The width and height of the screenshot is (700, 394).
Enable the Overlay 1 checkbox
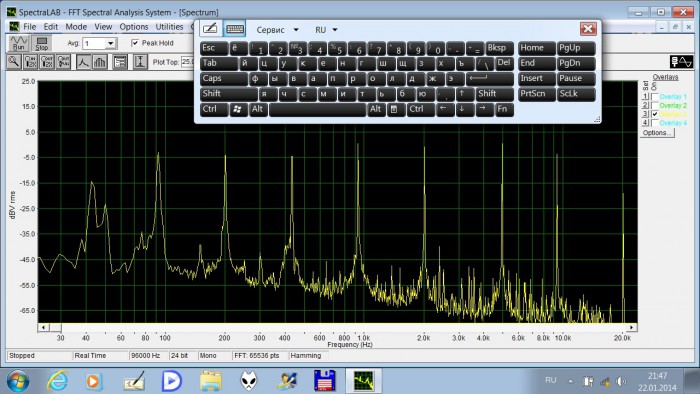coord(655,97)
